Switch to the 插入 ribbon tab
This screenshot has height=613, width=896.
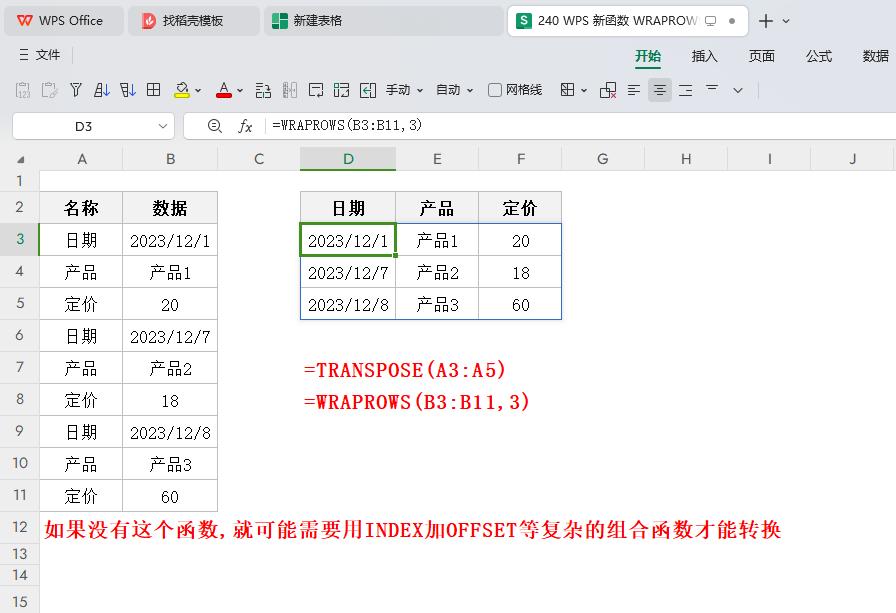[x=704, y=56]
